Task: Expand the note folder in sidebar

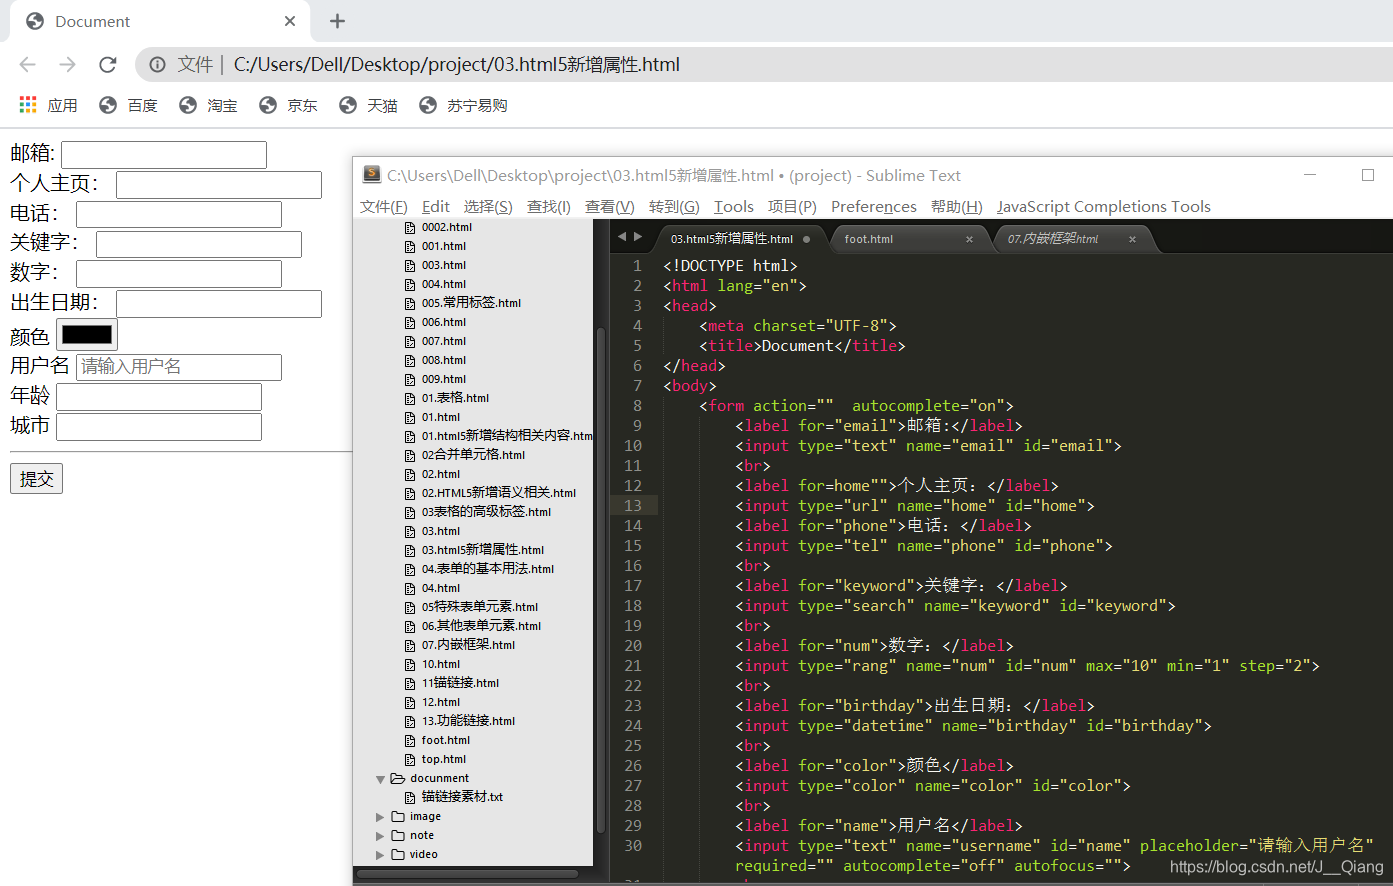Action: coord(380,836)
